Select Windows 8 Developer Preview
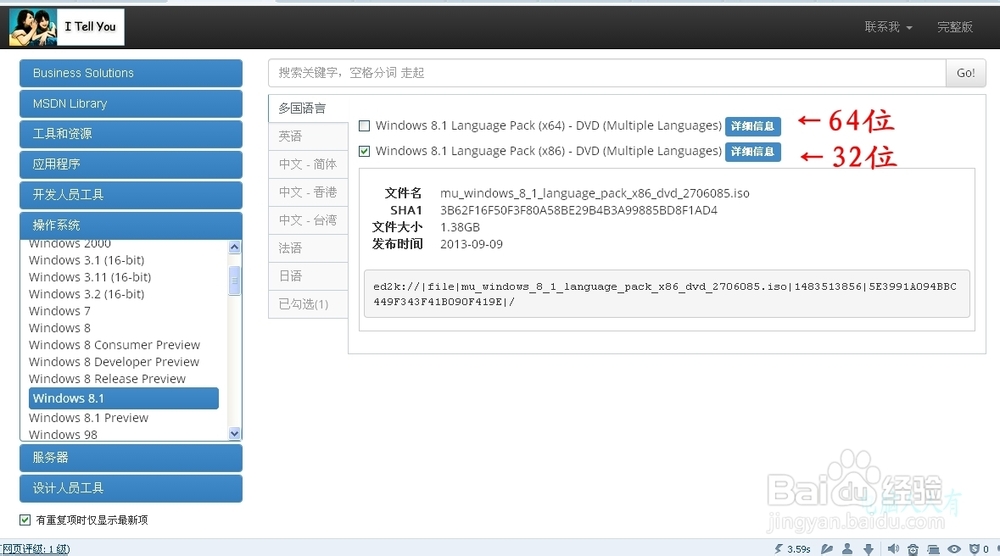 [114, 362]
